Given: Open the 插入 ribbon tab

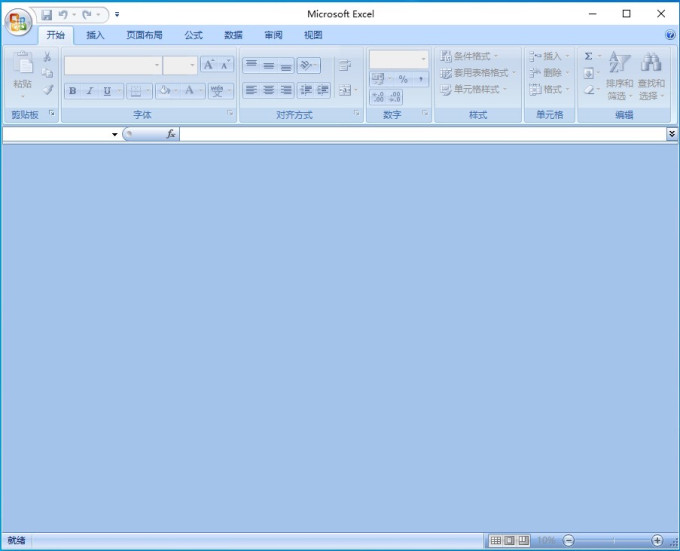Looking at the screenshot, I should 95,35.
